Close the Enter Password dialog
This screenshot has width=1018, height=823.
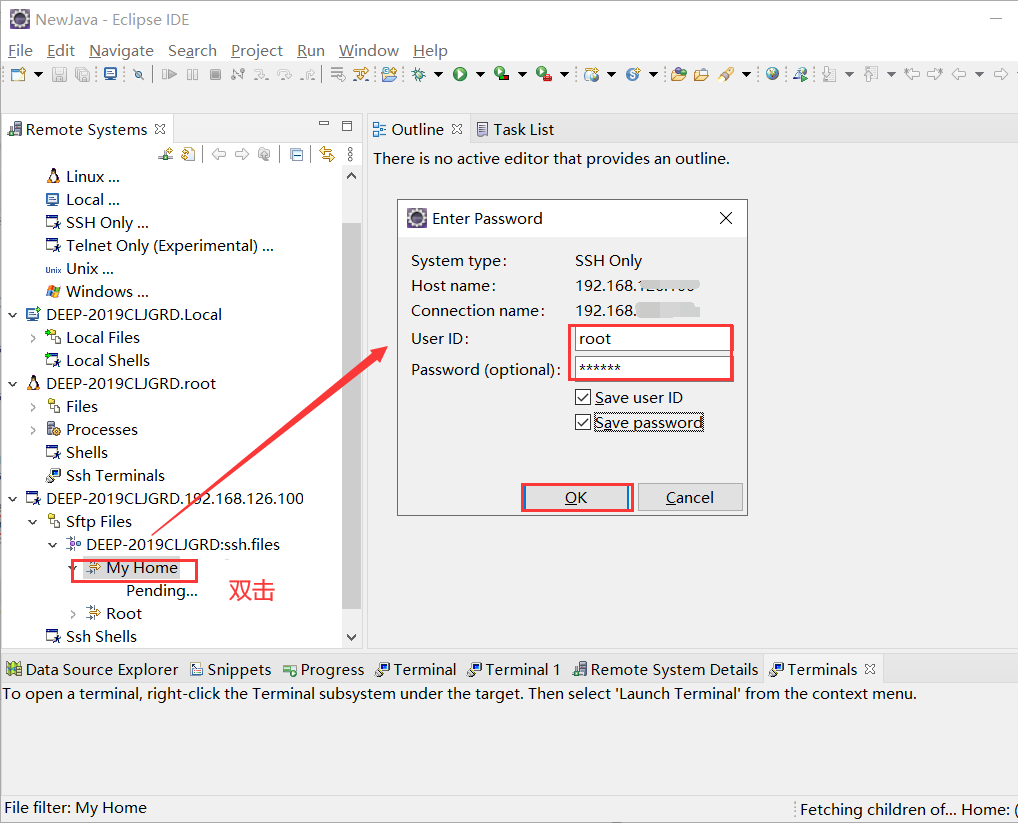pyautogui.click(x=726, y=218)
